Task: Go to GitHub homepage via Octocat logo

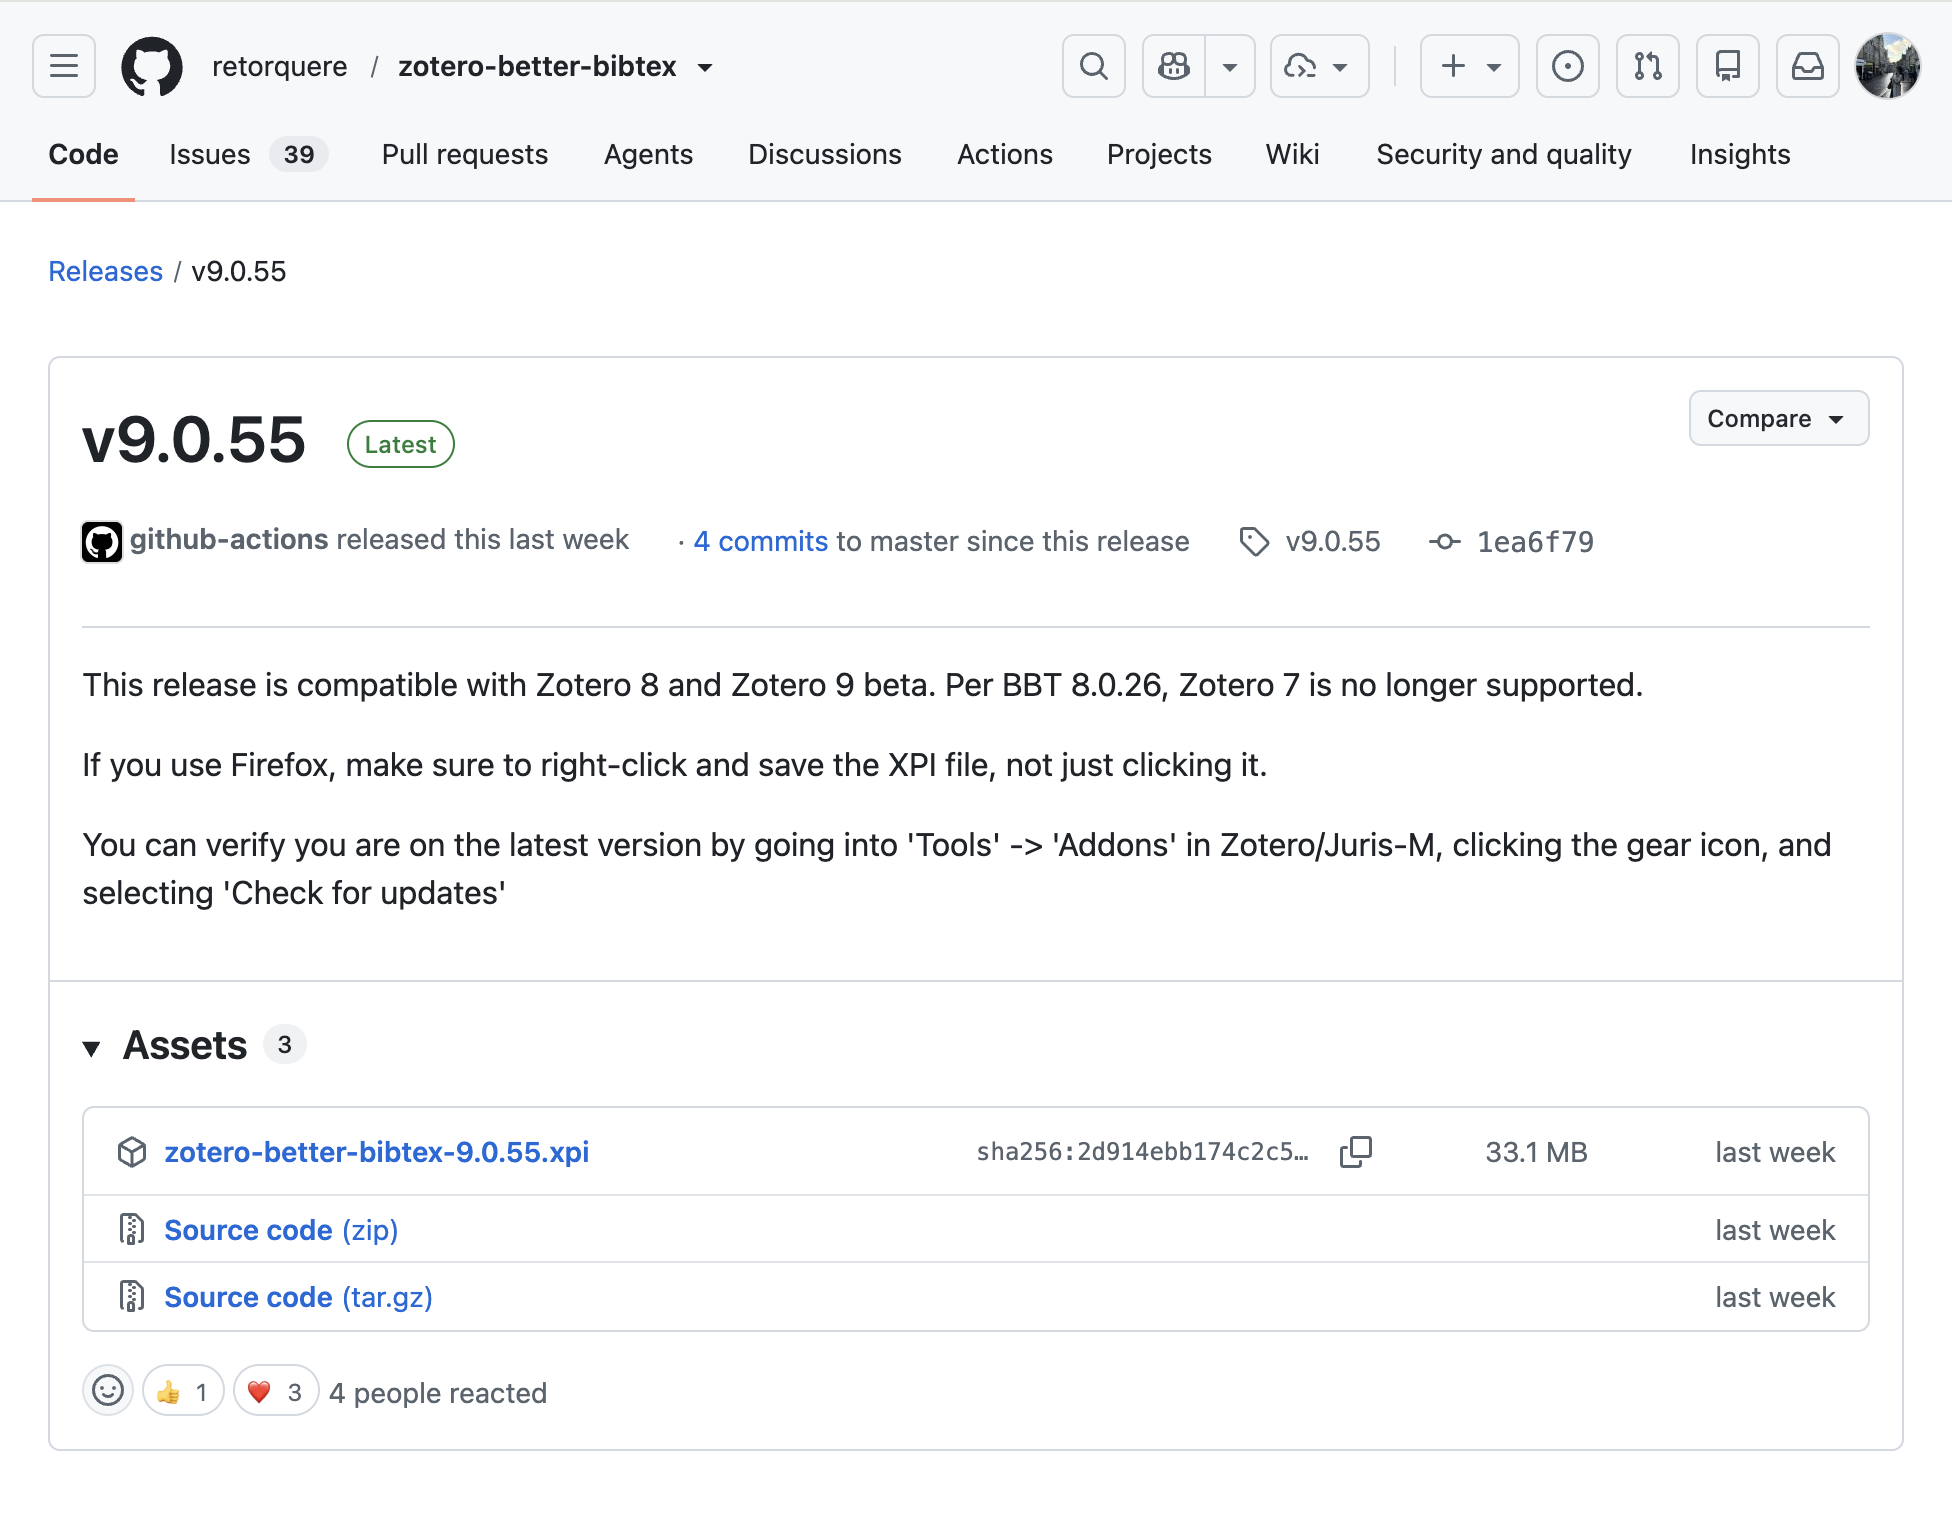Action: point(152,67)
